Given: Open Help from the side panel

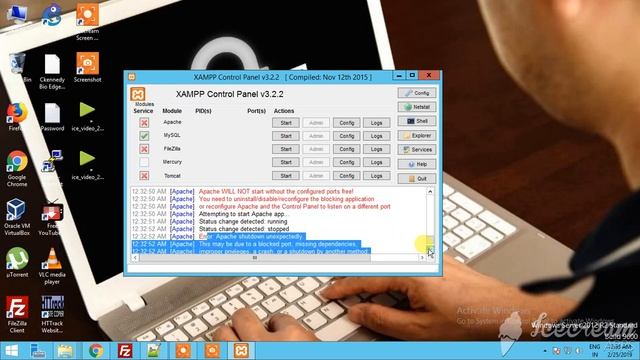Looking at the screenshot, I should click(417, 164).
